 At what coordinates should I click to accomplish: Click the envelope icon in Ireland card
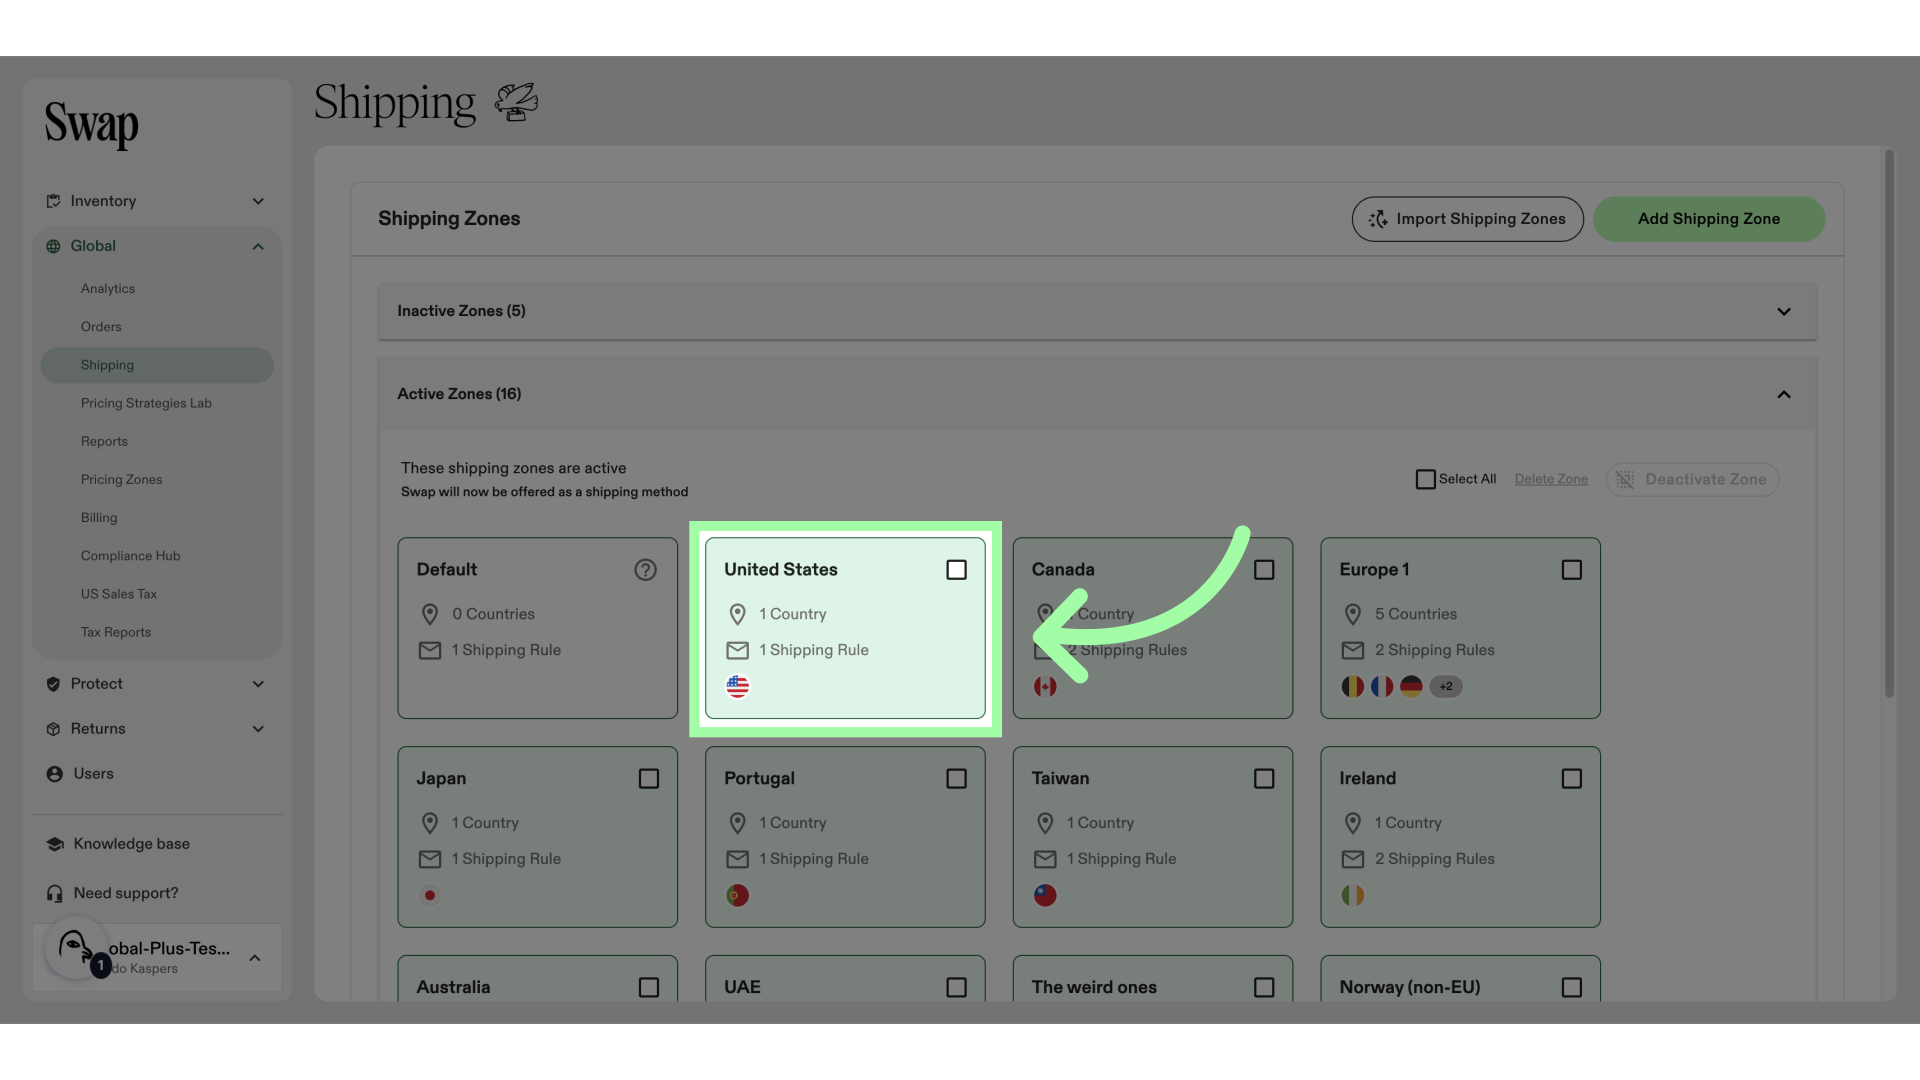click(1352, 859)
